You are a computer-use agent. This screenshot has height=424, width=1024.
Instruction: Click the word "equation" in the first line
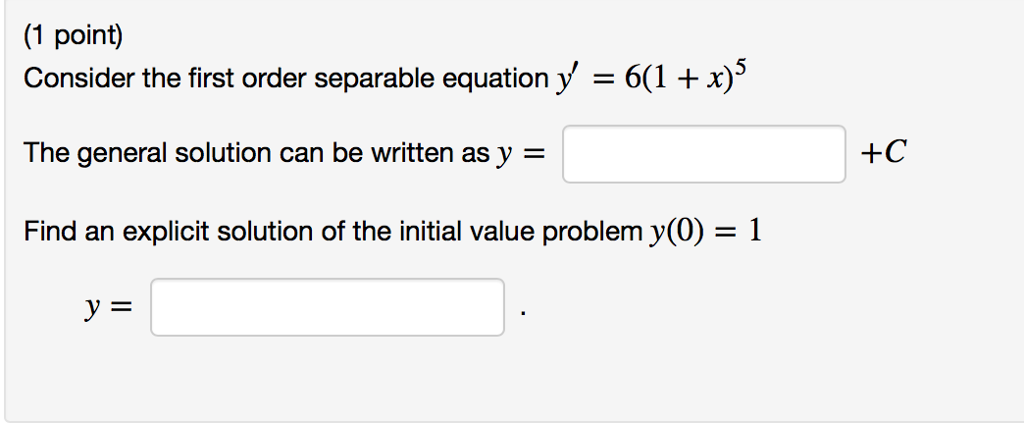pos(495,80)
